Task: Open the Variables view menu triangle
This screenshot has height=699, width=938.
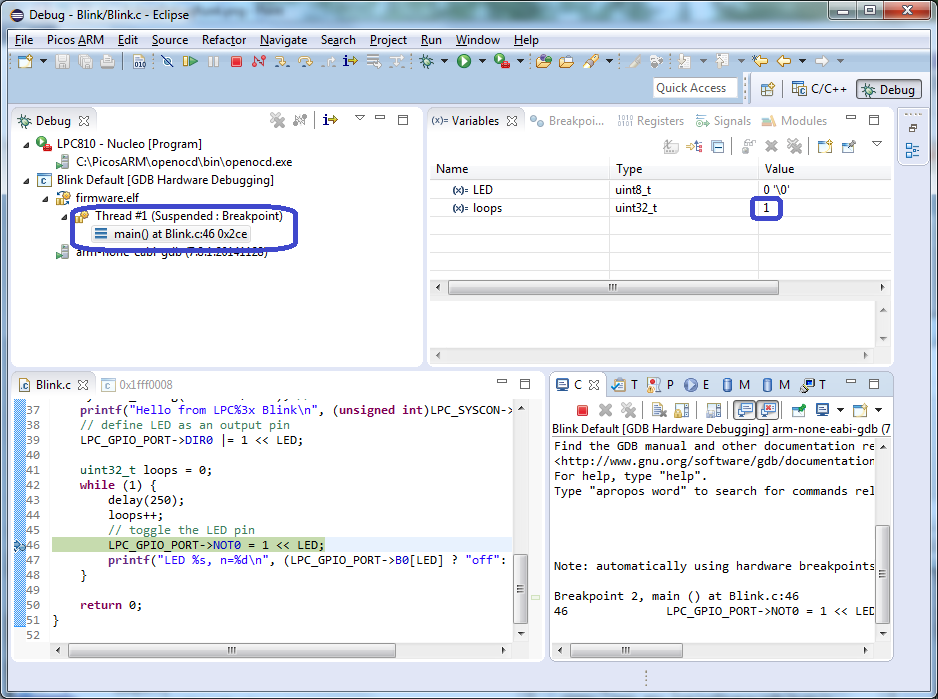Action: (x=877, y=144)
